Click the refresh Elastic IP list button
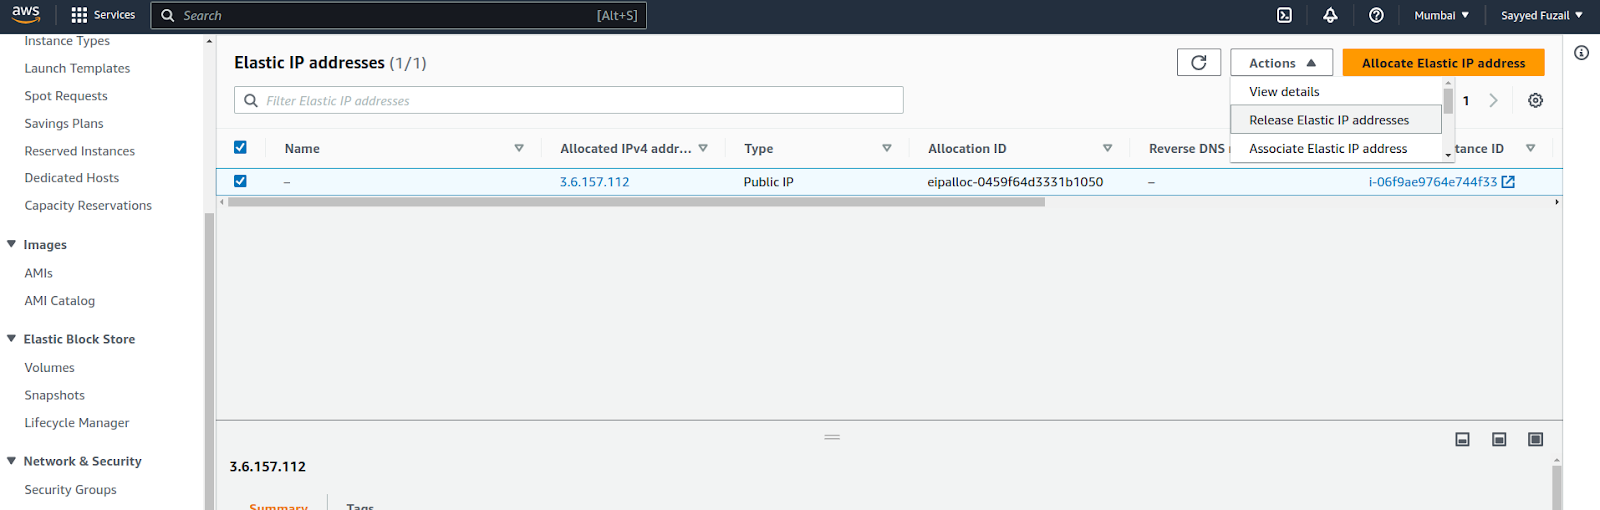This screenshot has width=1600, height=510. pos(1199,62)
